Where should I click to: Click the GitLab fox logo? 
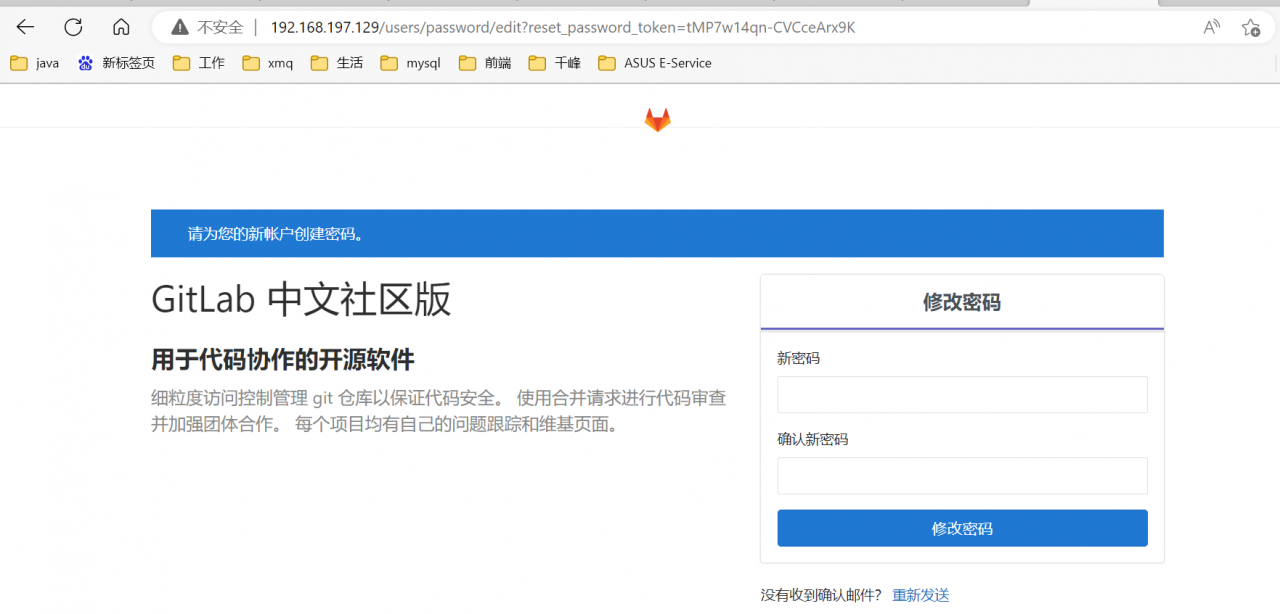coord(657,120)
